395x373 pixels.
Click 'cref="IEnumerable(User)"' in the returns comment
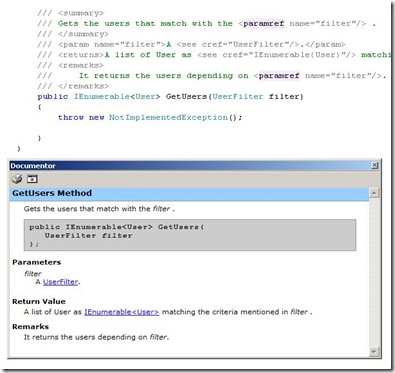point(284,55)
